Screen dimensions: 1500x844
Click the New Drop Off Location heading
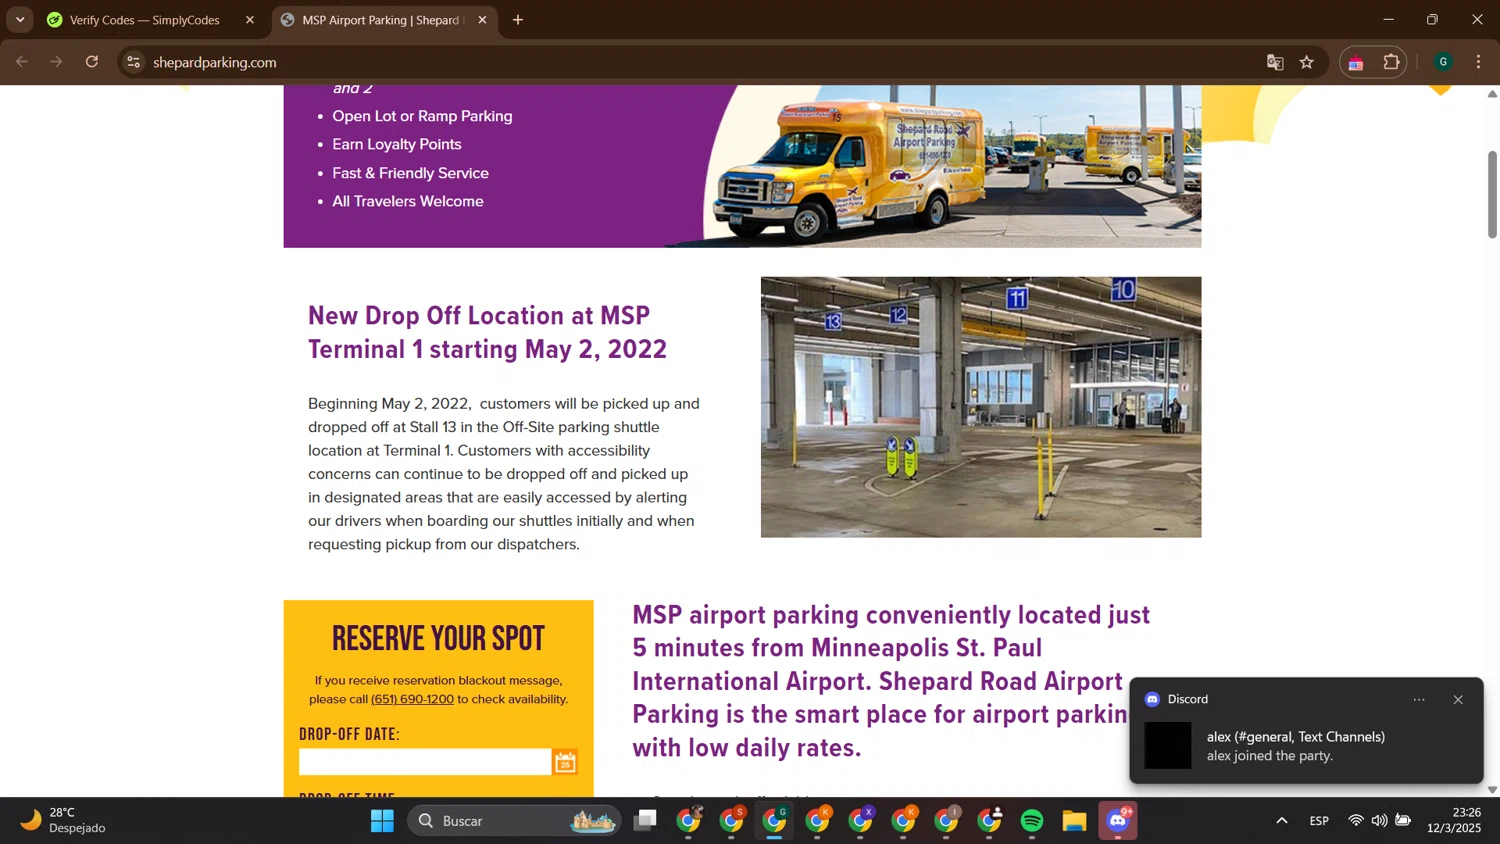tap(487, 332)
